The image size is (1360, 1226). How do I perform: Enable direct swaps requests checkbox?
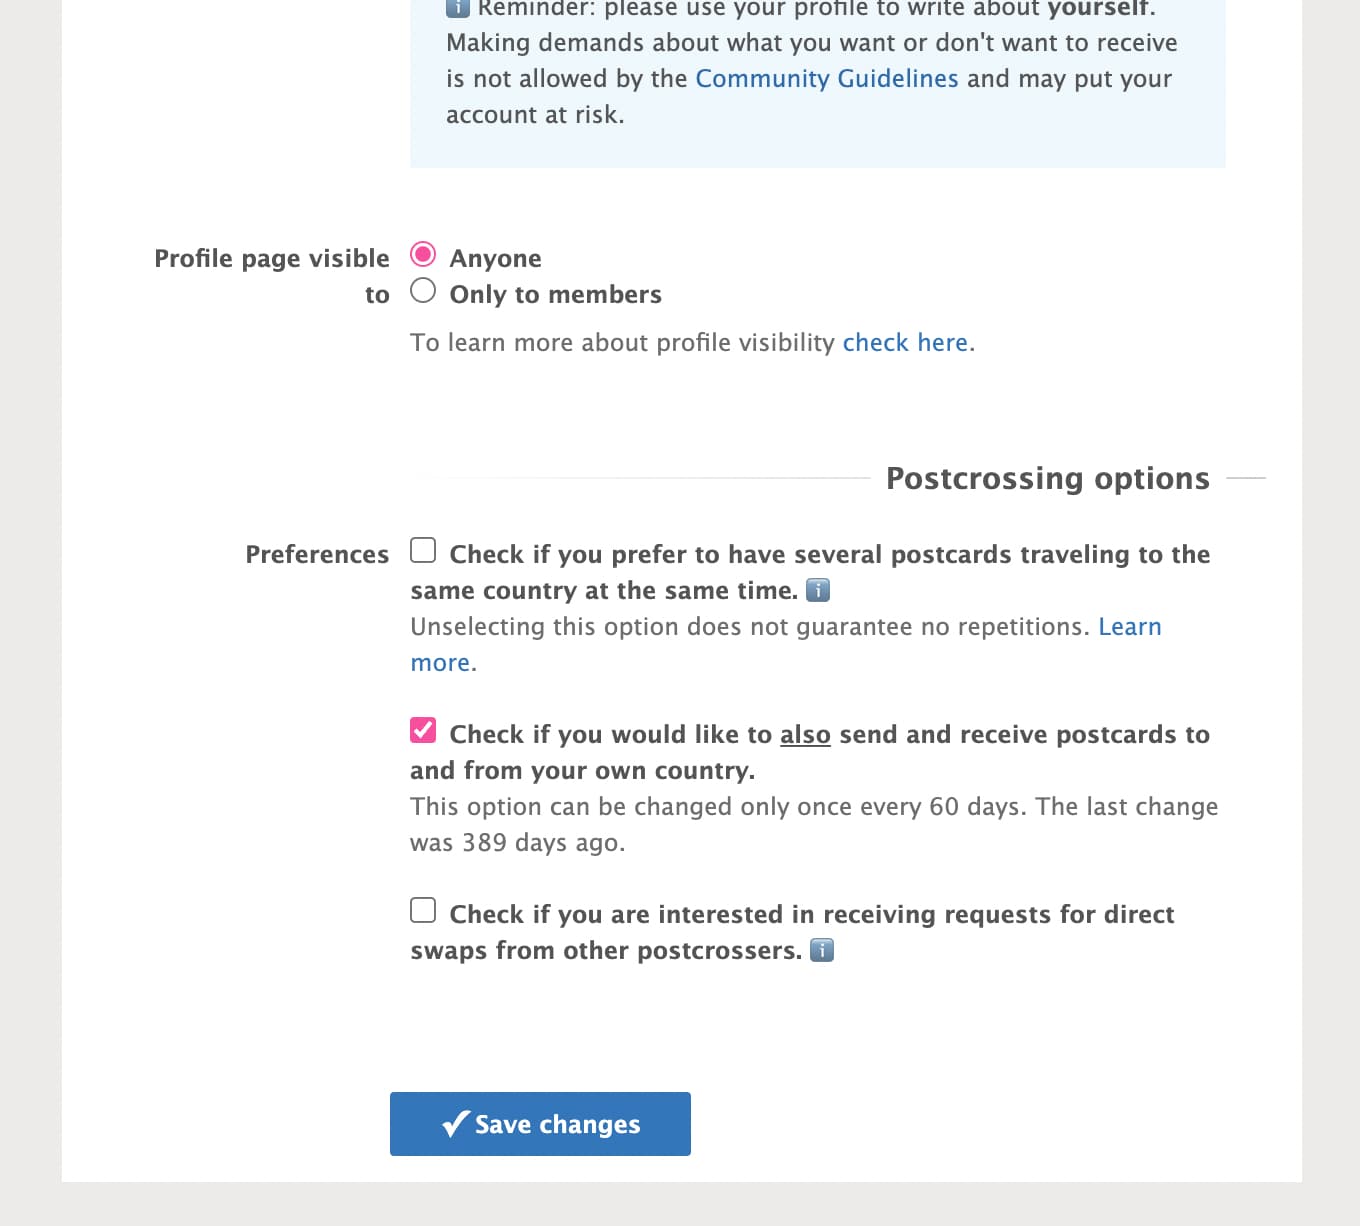coord(423,910)
